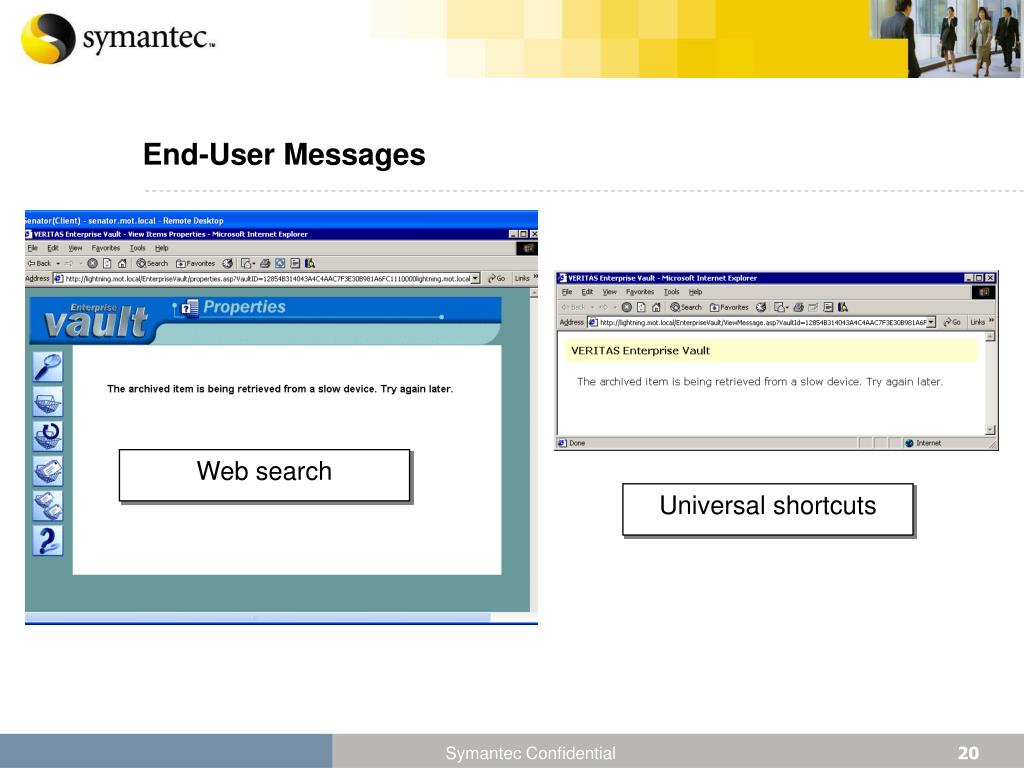Click Discuss icon in Properties window toolbar
Screen dimensions: 1024x768
tap(295, 263)
